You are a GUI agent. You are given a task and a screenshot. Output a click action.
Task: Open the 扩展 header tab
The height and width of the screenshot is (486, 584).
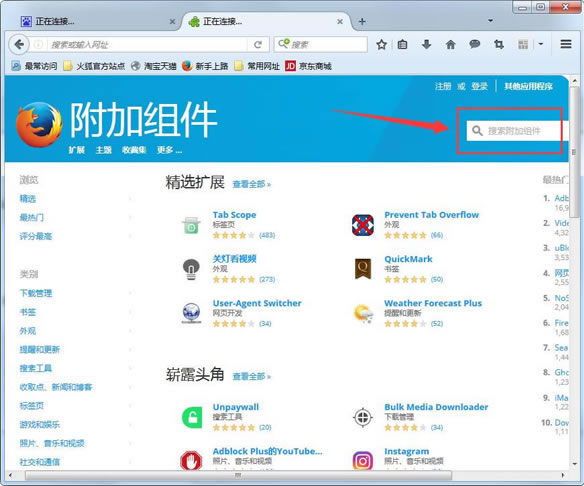(77, 150)
